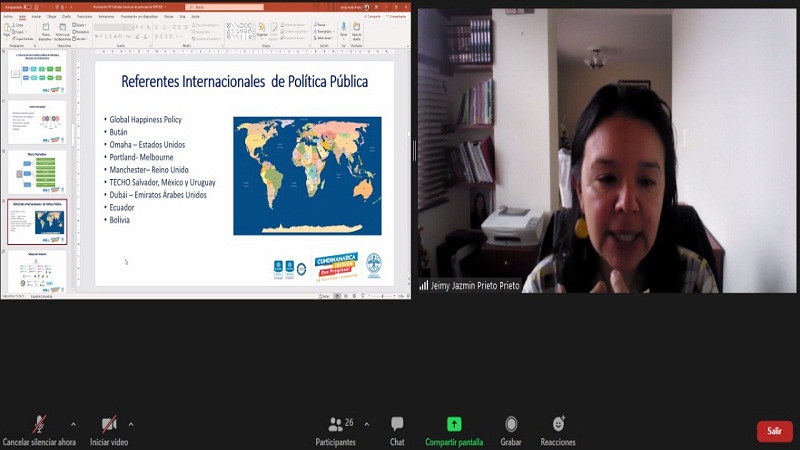Viewport: 800px width, 450px height.
Task: Click Grabar to record the meeting
Action: (511, 432)
